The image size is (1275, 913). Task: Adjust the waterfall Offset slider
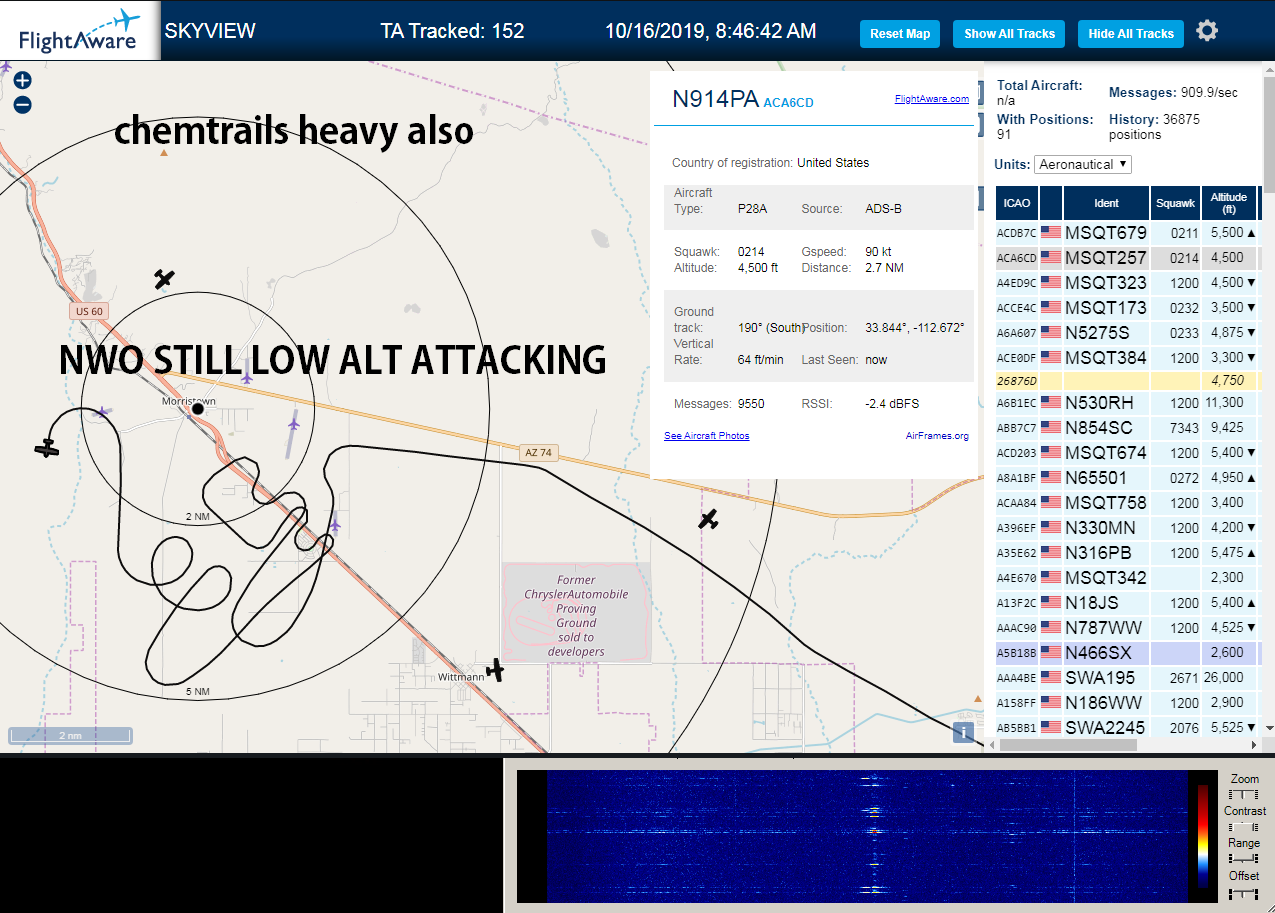point(1245,892)
